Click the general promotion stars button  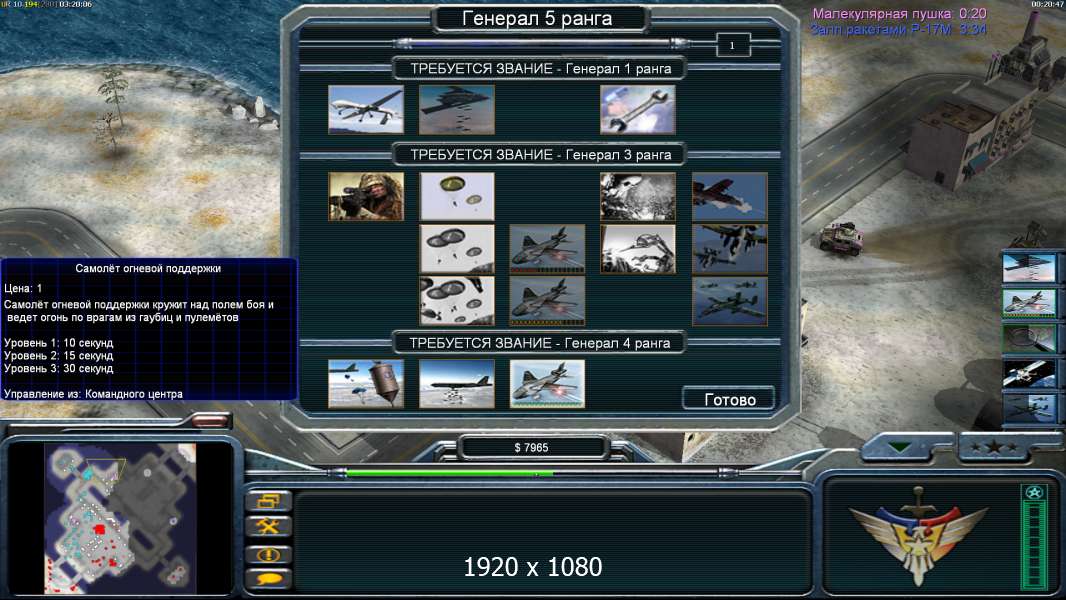click(x=994, y=447)
